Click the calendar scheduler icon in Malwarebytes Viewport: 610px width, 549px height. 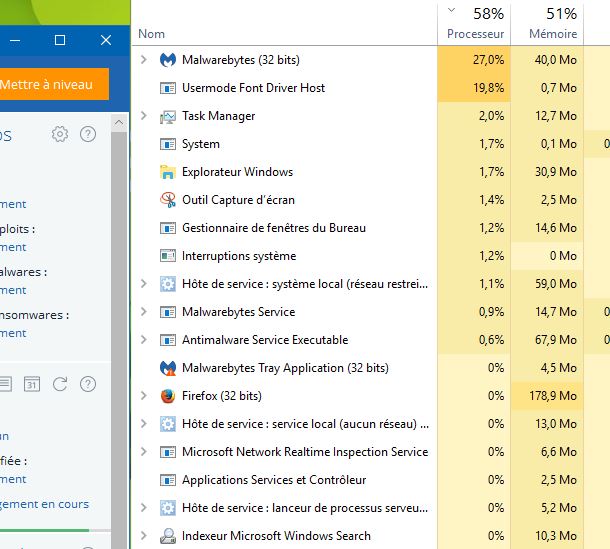[x=32, y=384]
